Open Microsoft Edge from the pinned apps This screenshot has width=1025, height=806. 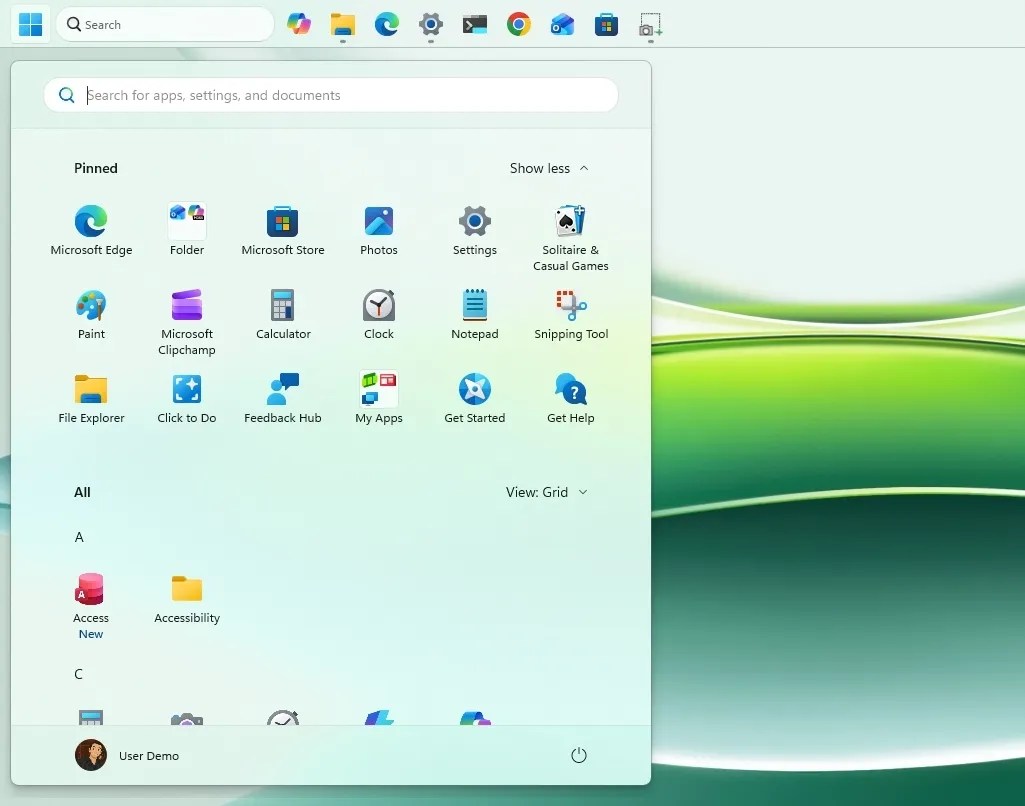(91, 231)
